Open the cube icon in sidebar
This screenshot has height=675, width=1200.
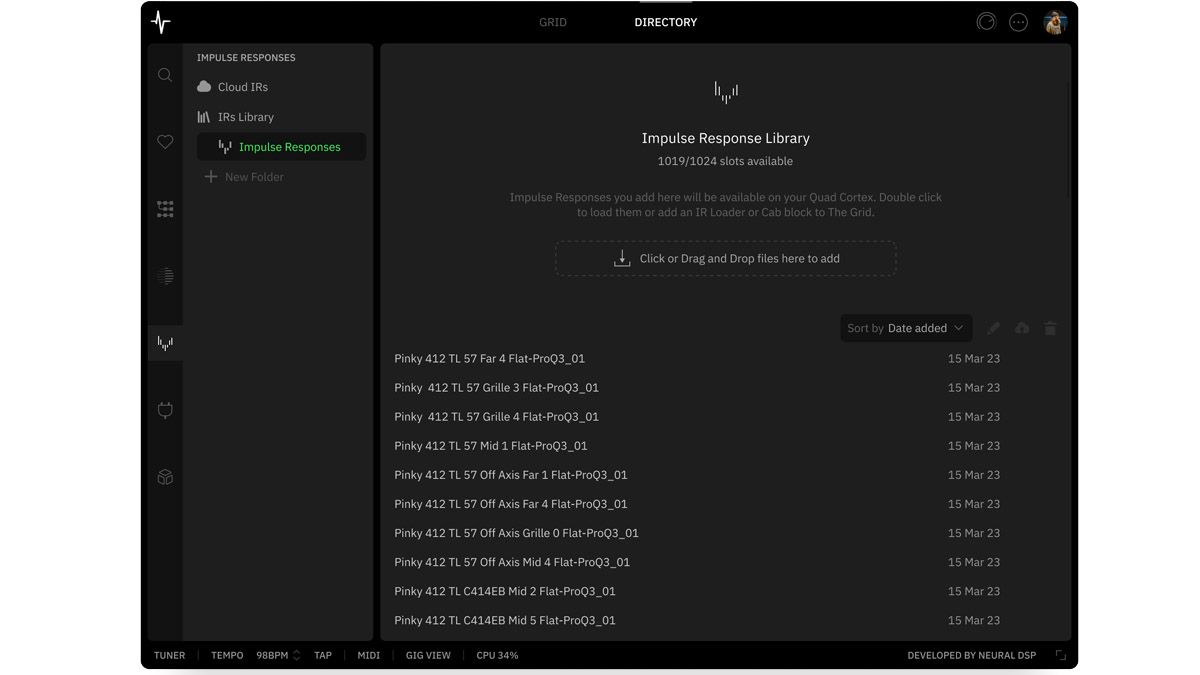coord(165,477)
